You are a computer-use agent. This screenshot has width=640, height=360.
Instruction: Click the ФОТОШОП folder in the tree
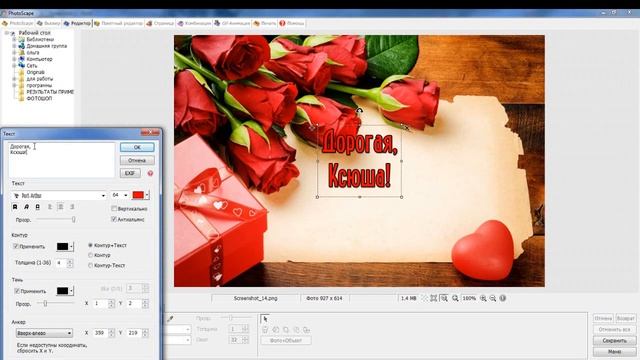pyautogui.click(x=39, y=98)
